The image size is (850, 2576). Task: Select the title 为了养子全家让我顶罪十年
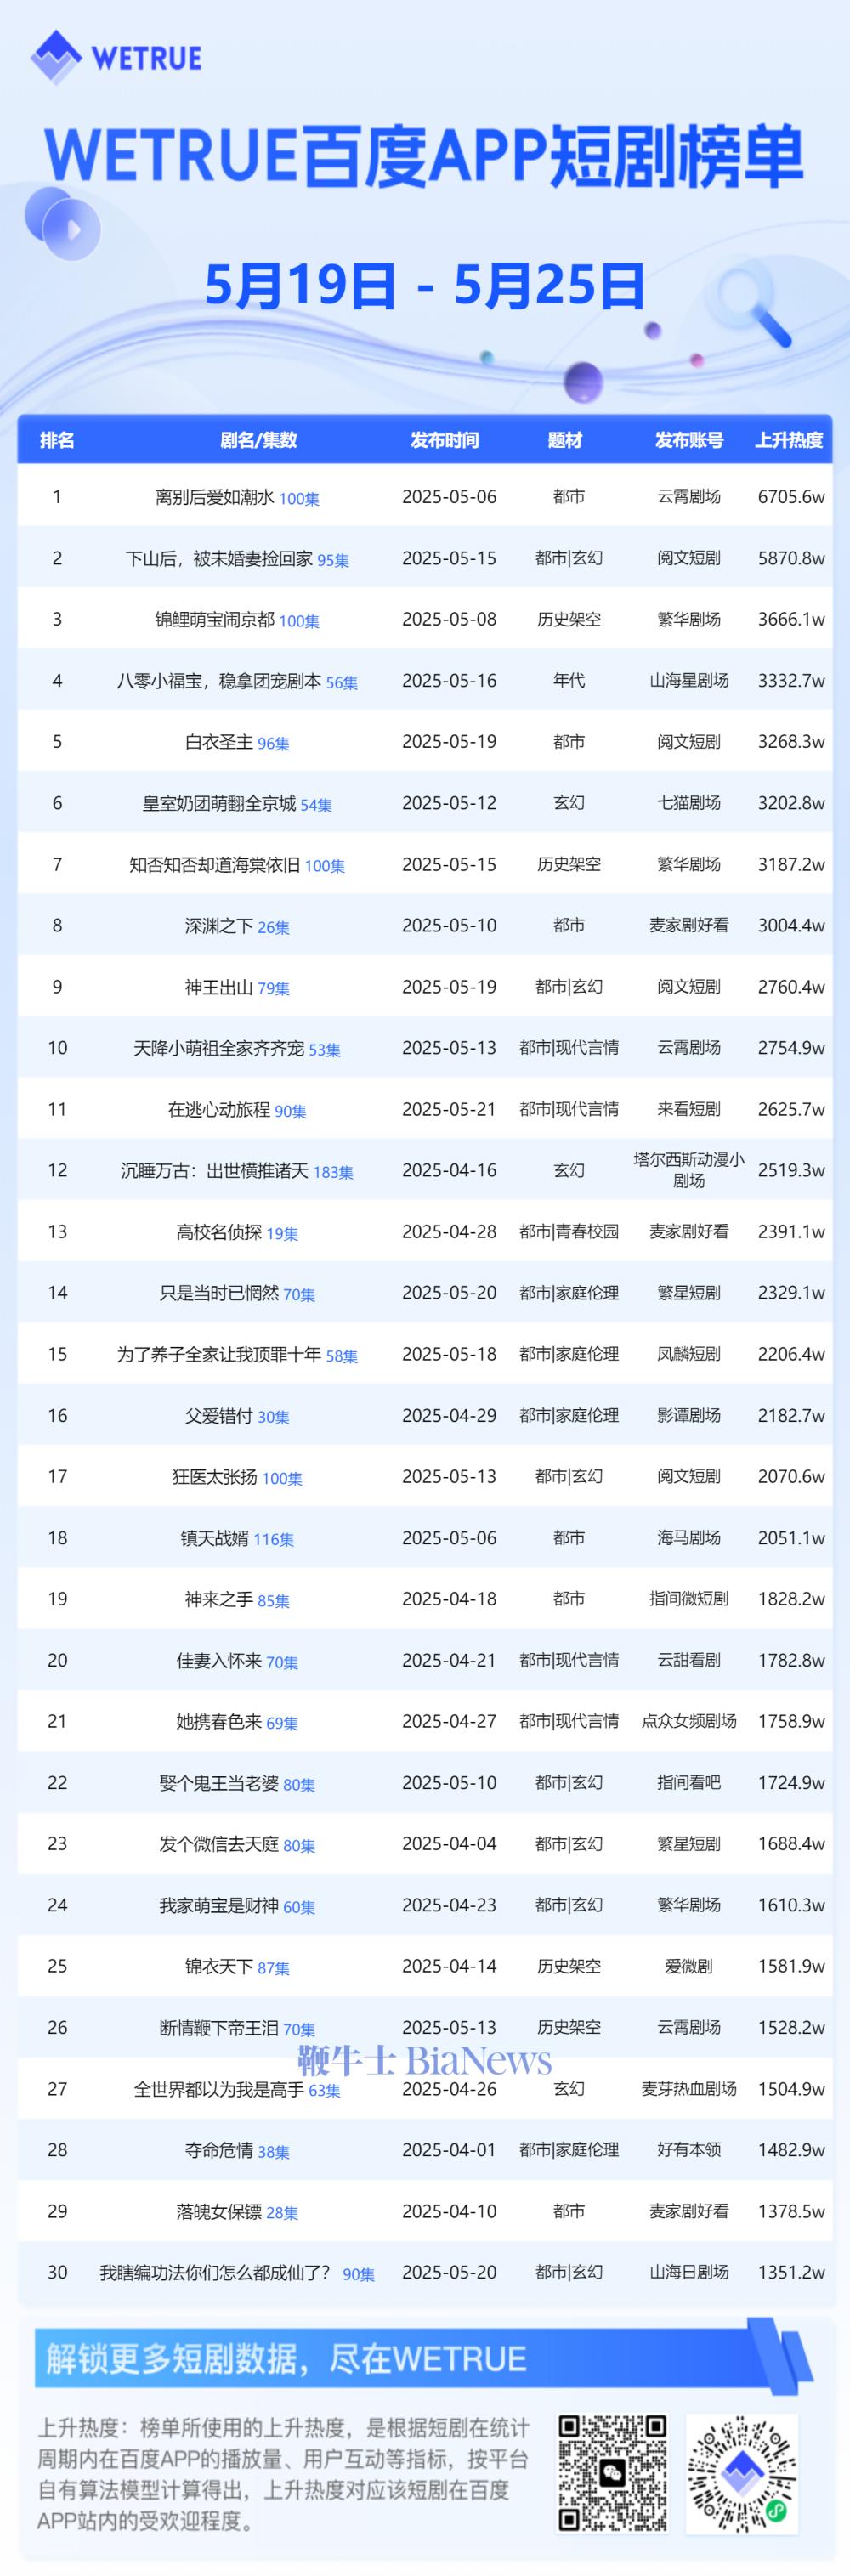click(x=219, y=1354)
